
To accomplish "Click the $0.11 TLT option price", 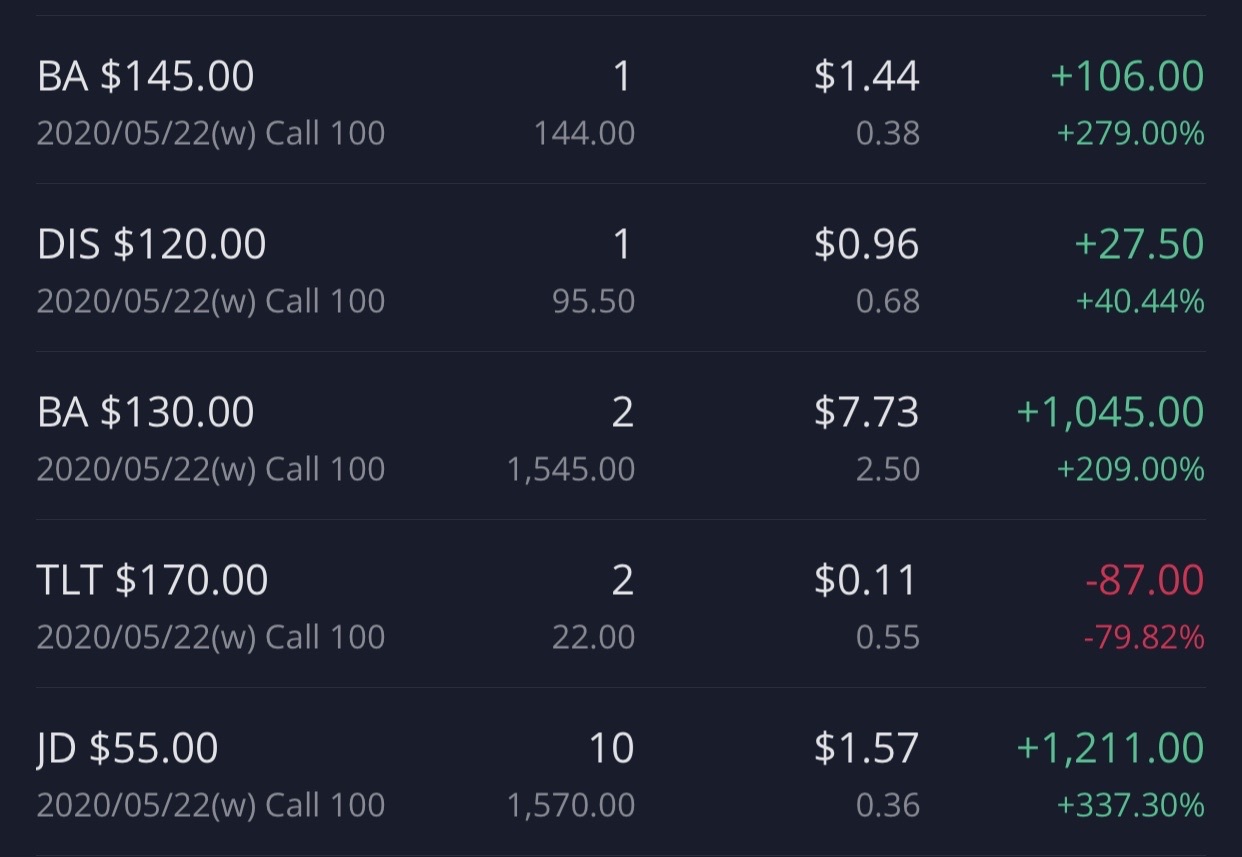I will (x=866, y=580).
